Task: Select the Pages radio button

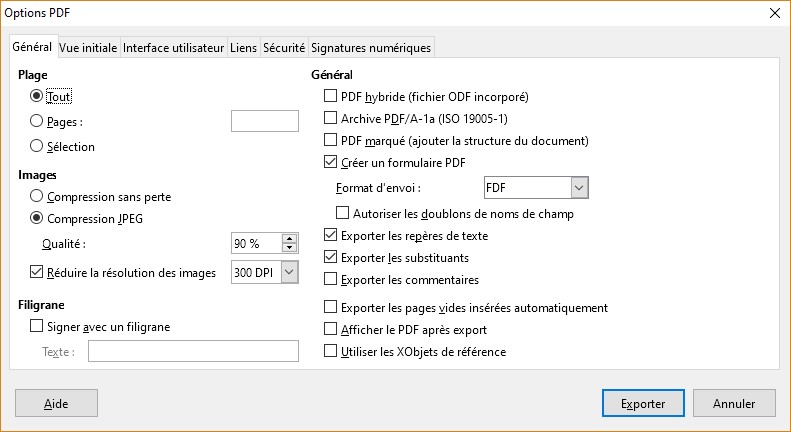Action: pos(38,121)
